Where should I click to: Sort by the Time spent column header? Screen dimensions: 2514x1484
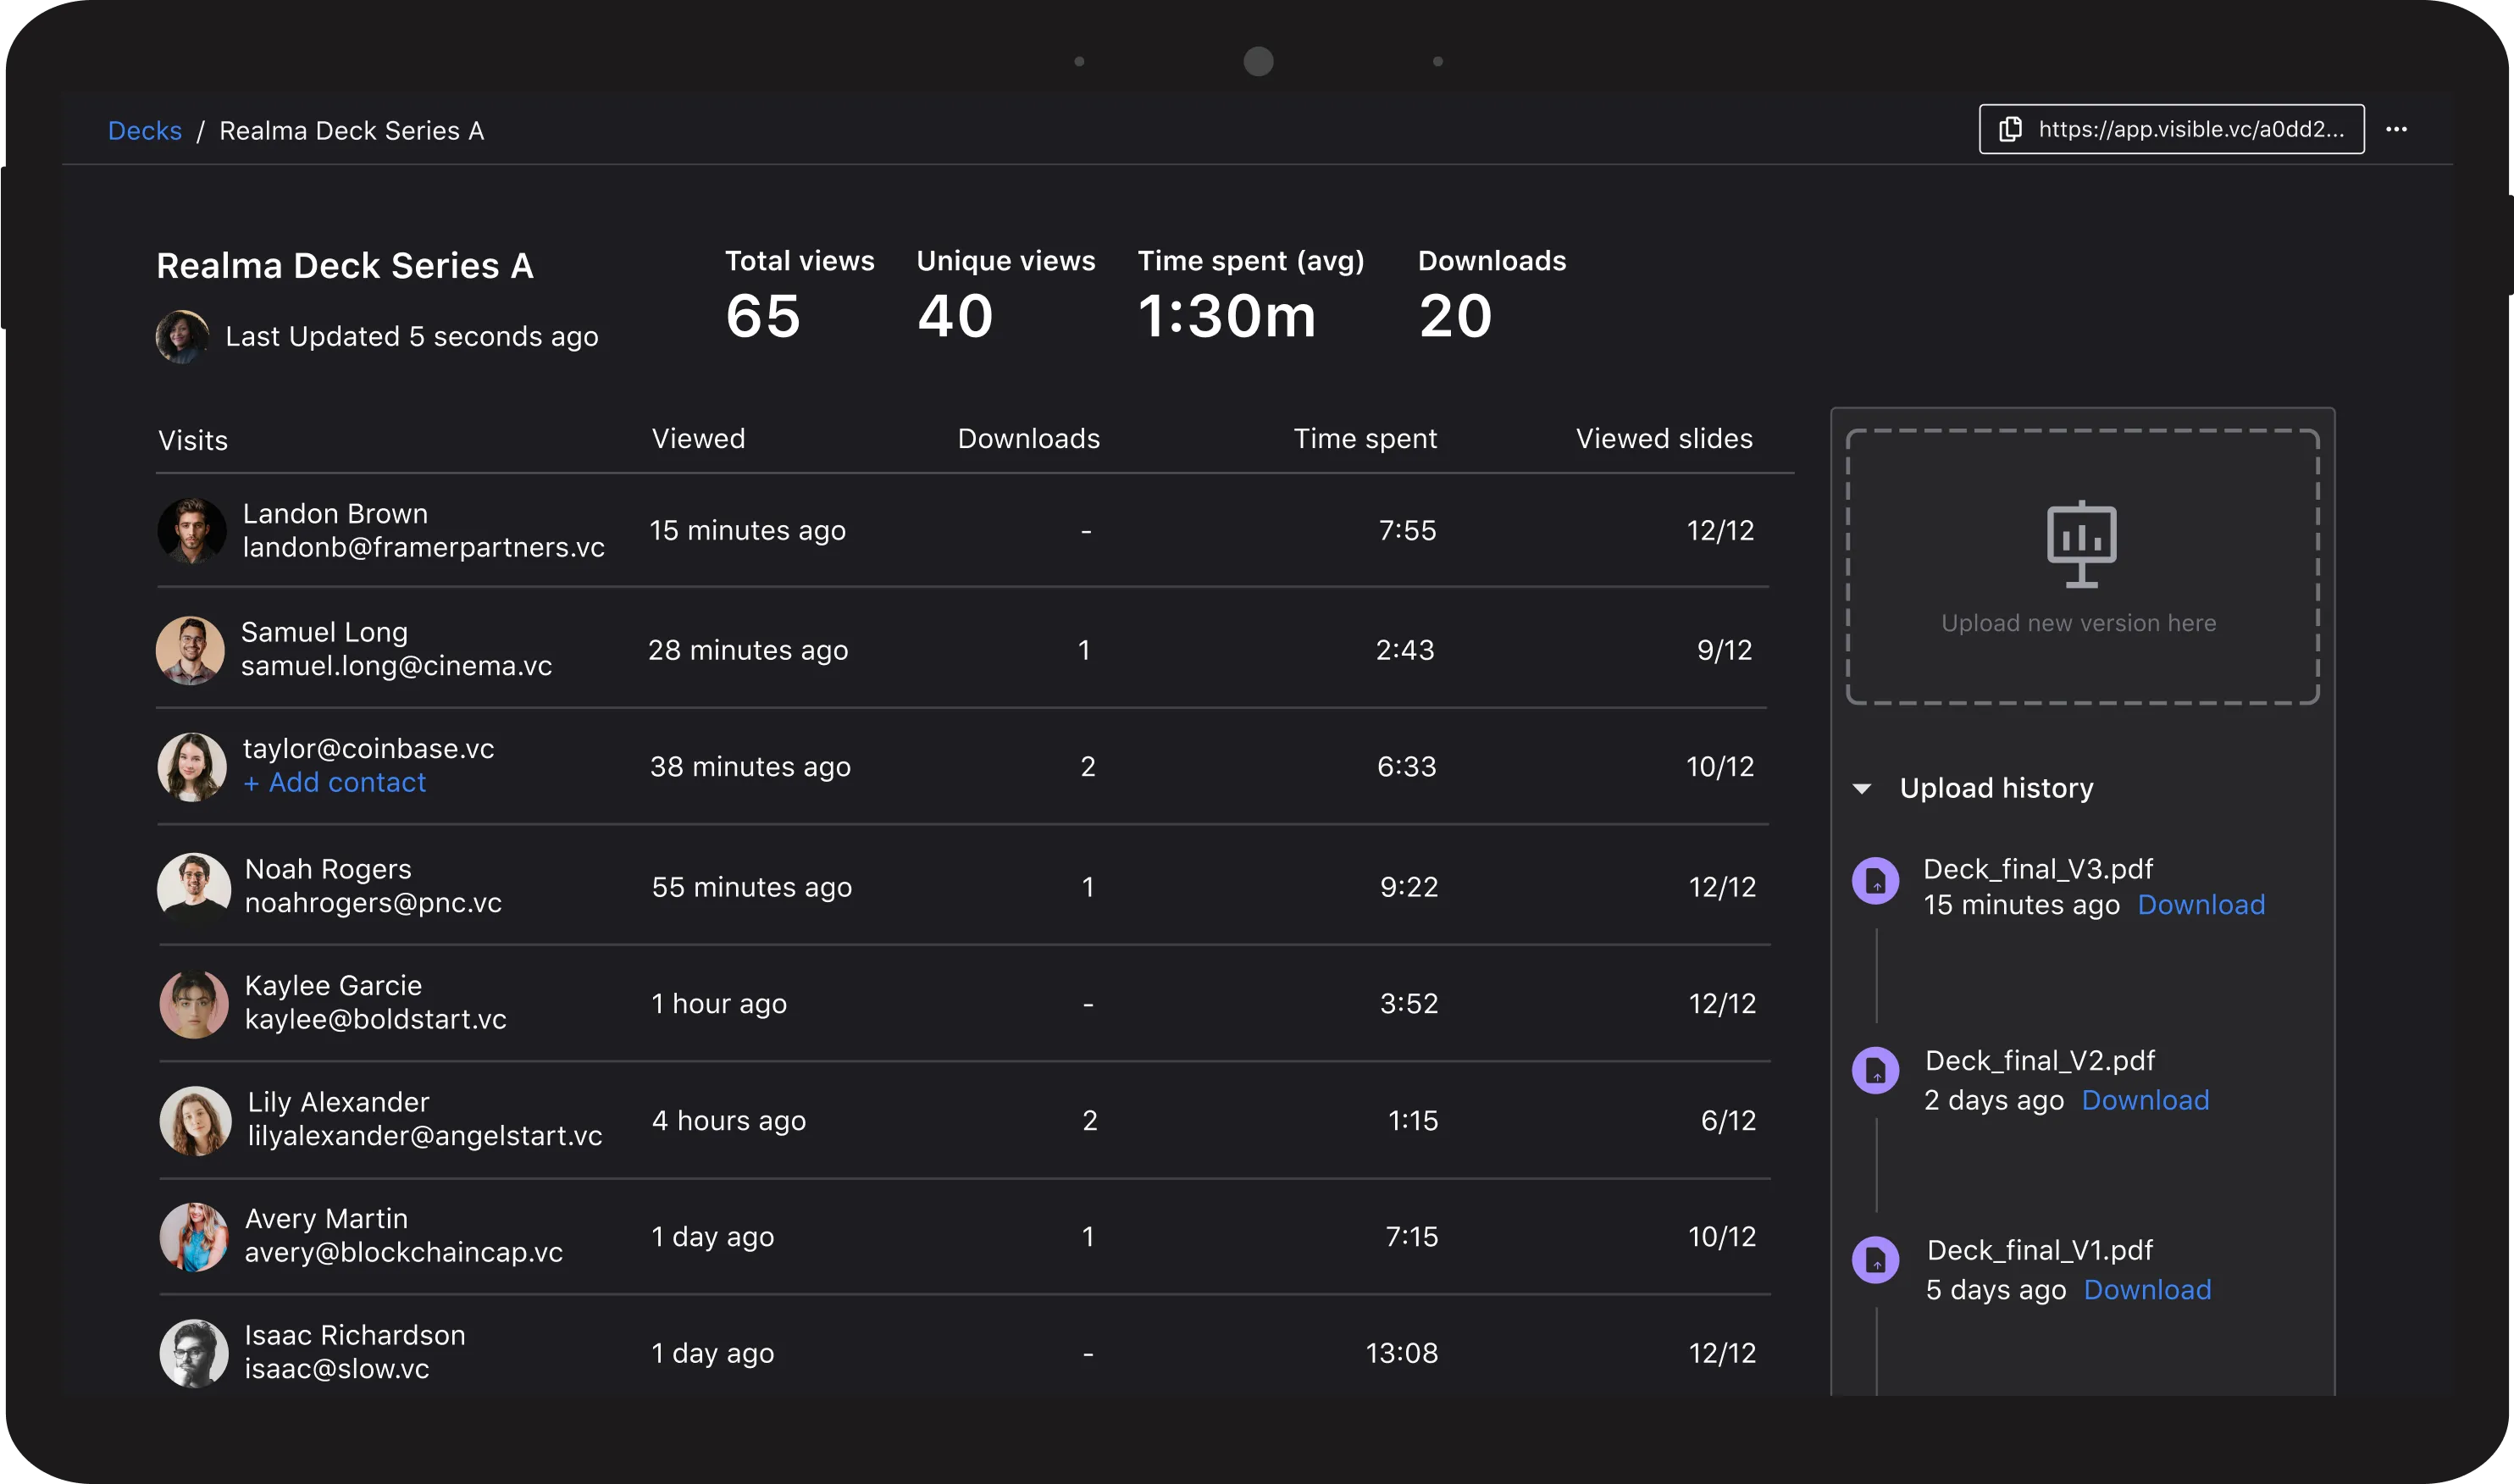[1364, 439]
